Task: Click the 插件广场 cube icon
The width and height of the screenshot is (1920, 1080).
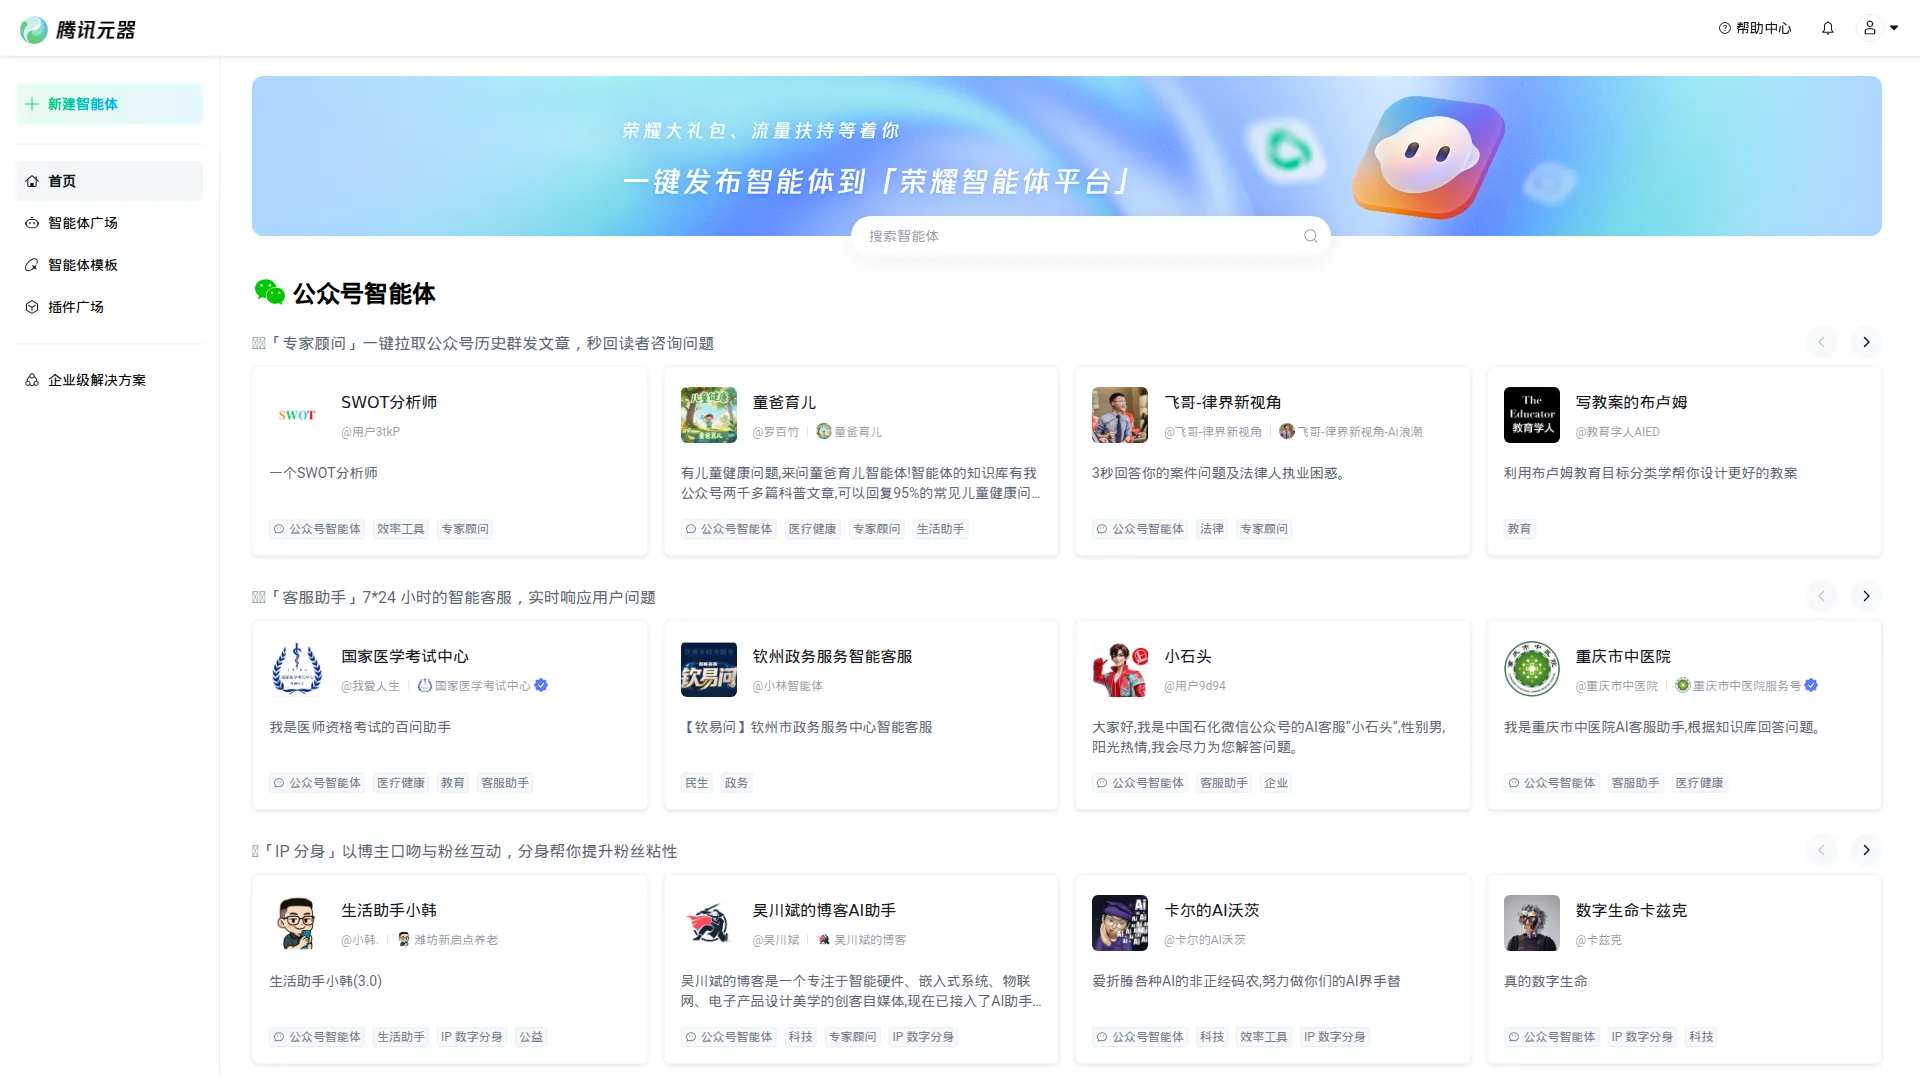Action: (32, 307)
